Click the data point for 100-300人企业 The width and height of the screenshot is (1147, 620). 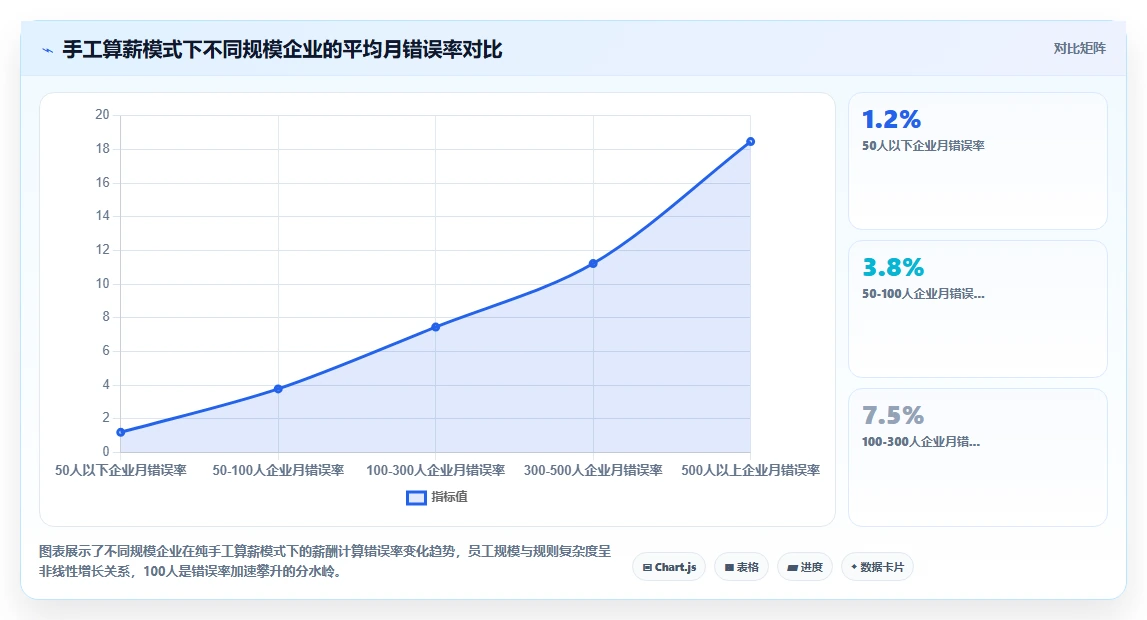point(435,327)
